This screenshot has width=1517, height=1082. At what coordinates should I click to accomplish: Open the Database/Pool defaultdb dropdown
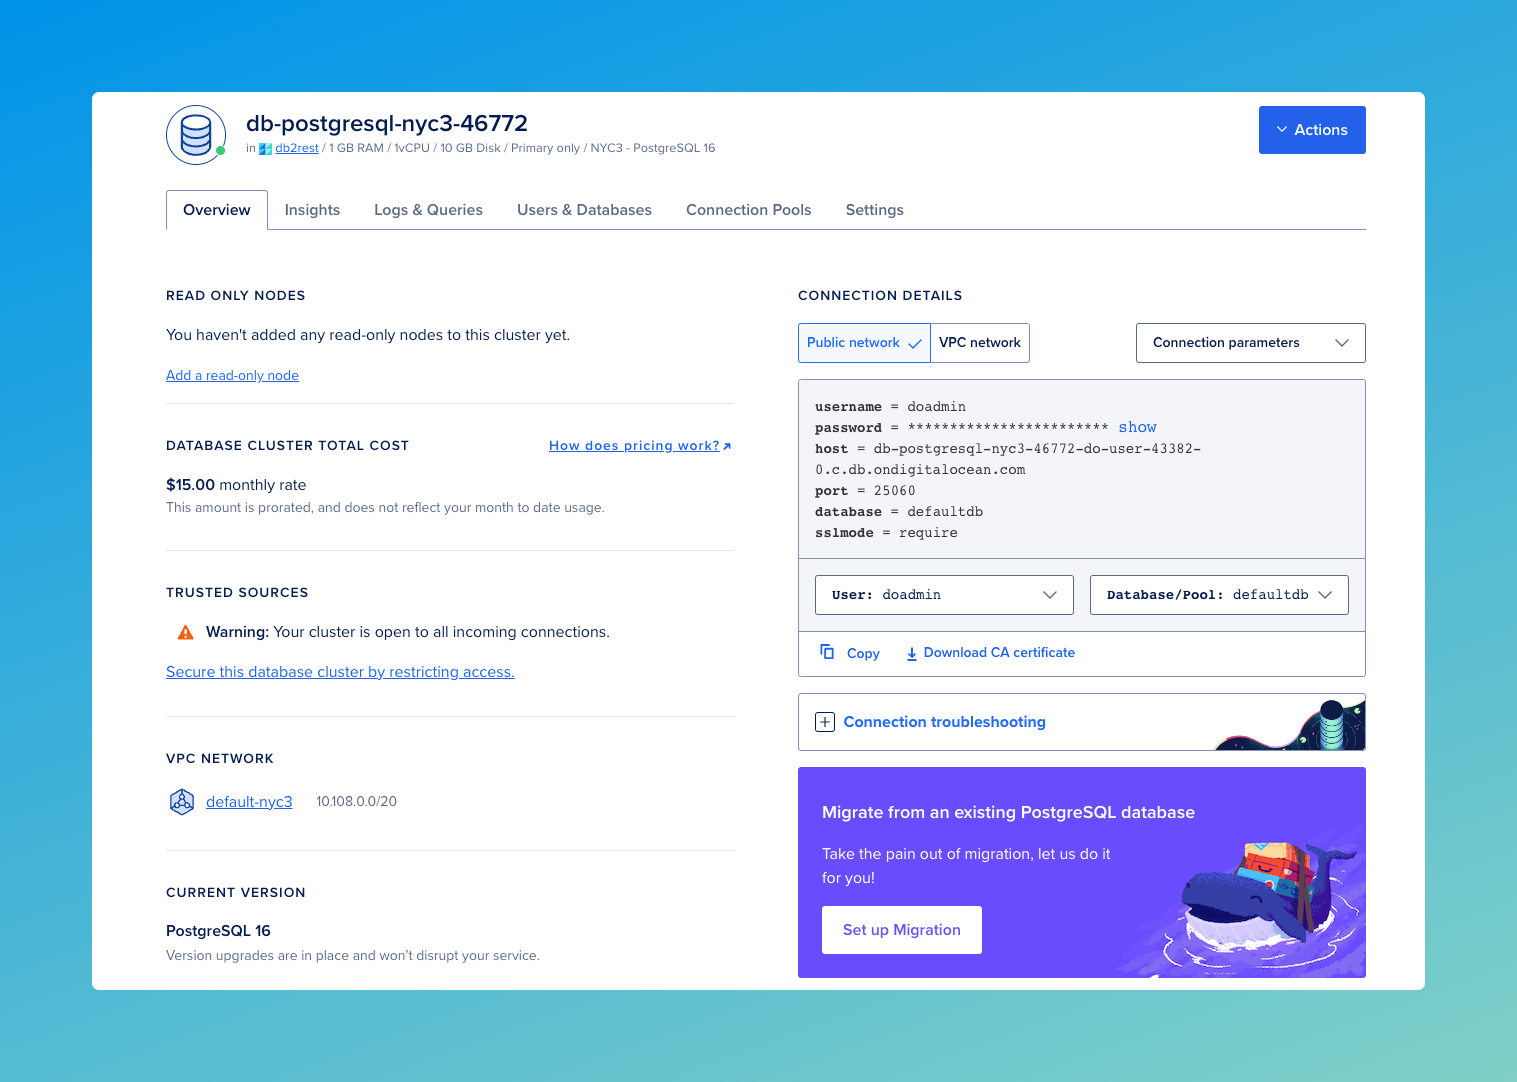1218,594
